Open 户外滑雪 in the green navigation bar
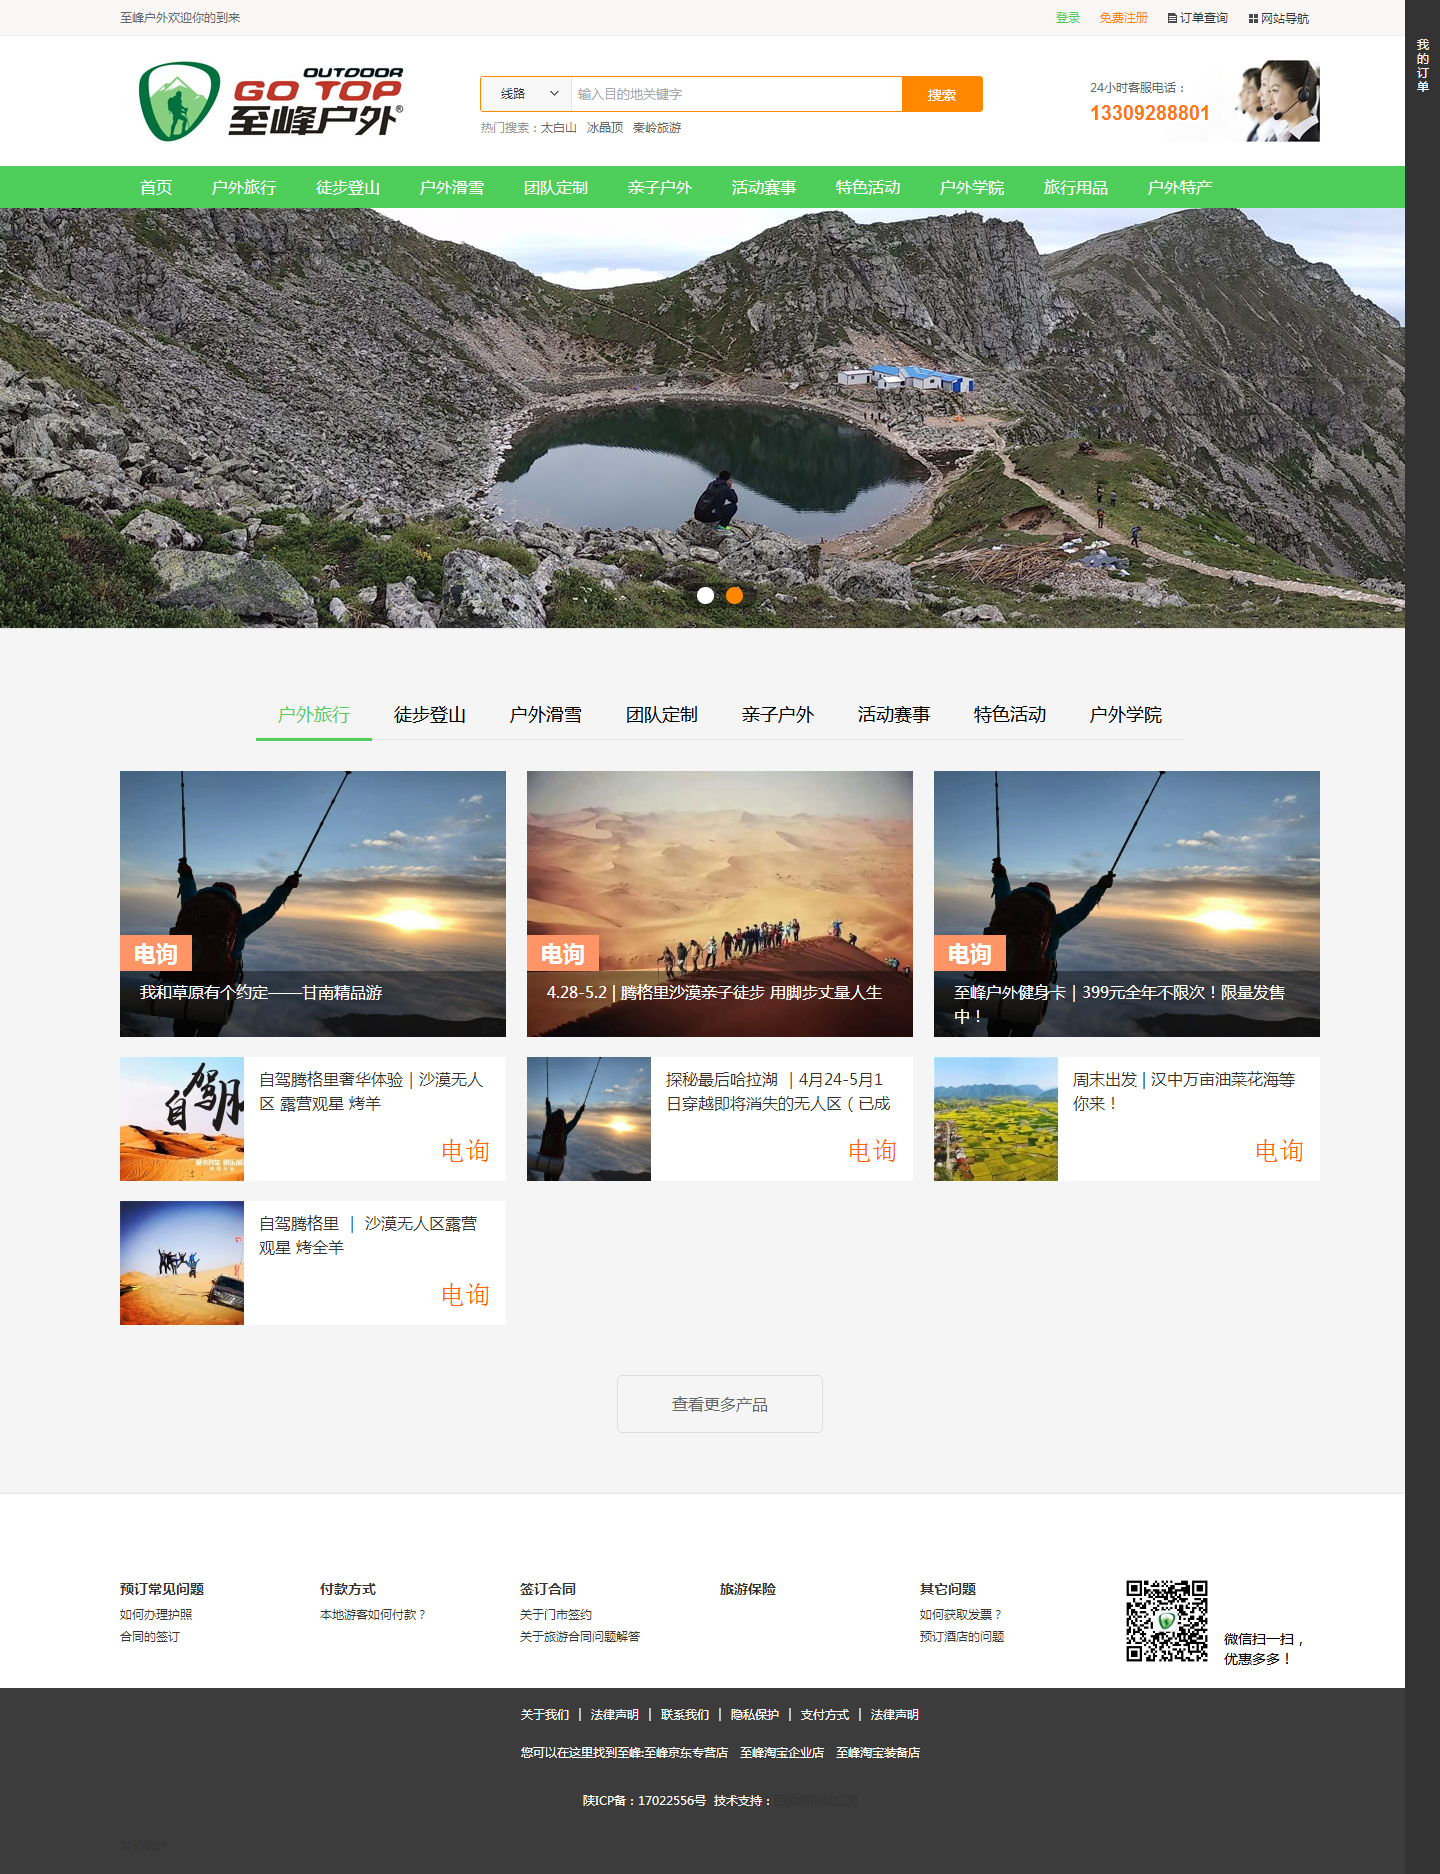This screenshot has width=1440, height=1874. point(452,187)
